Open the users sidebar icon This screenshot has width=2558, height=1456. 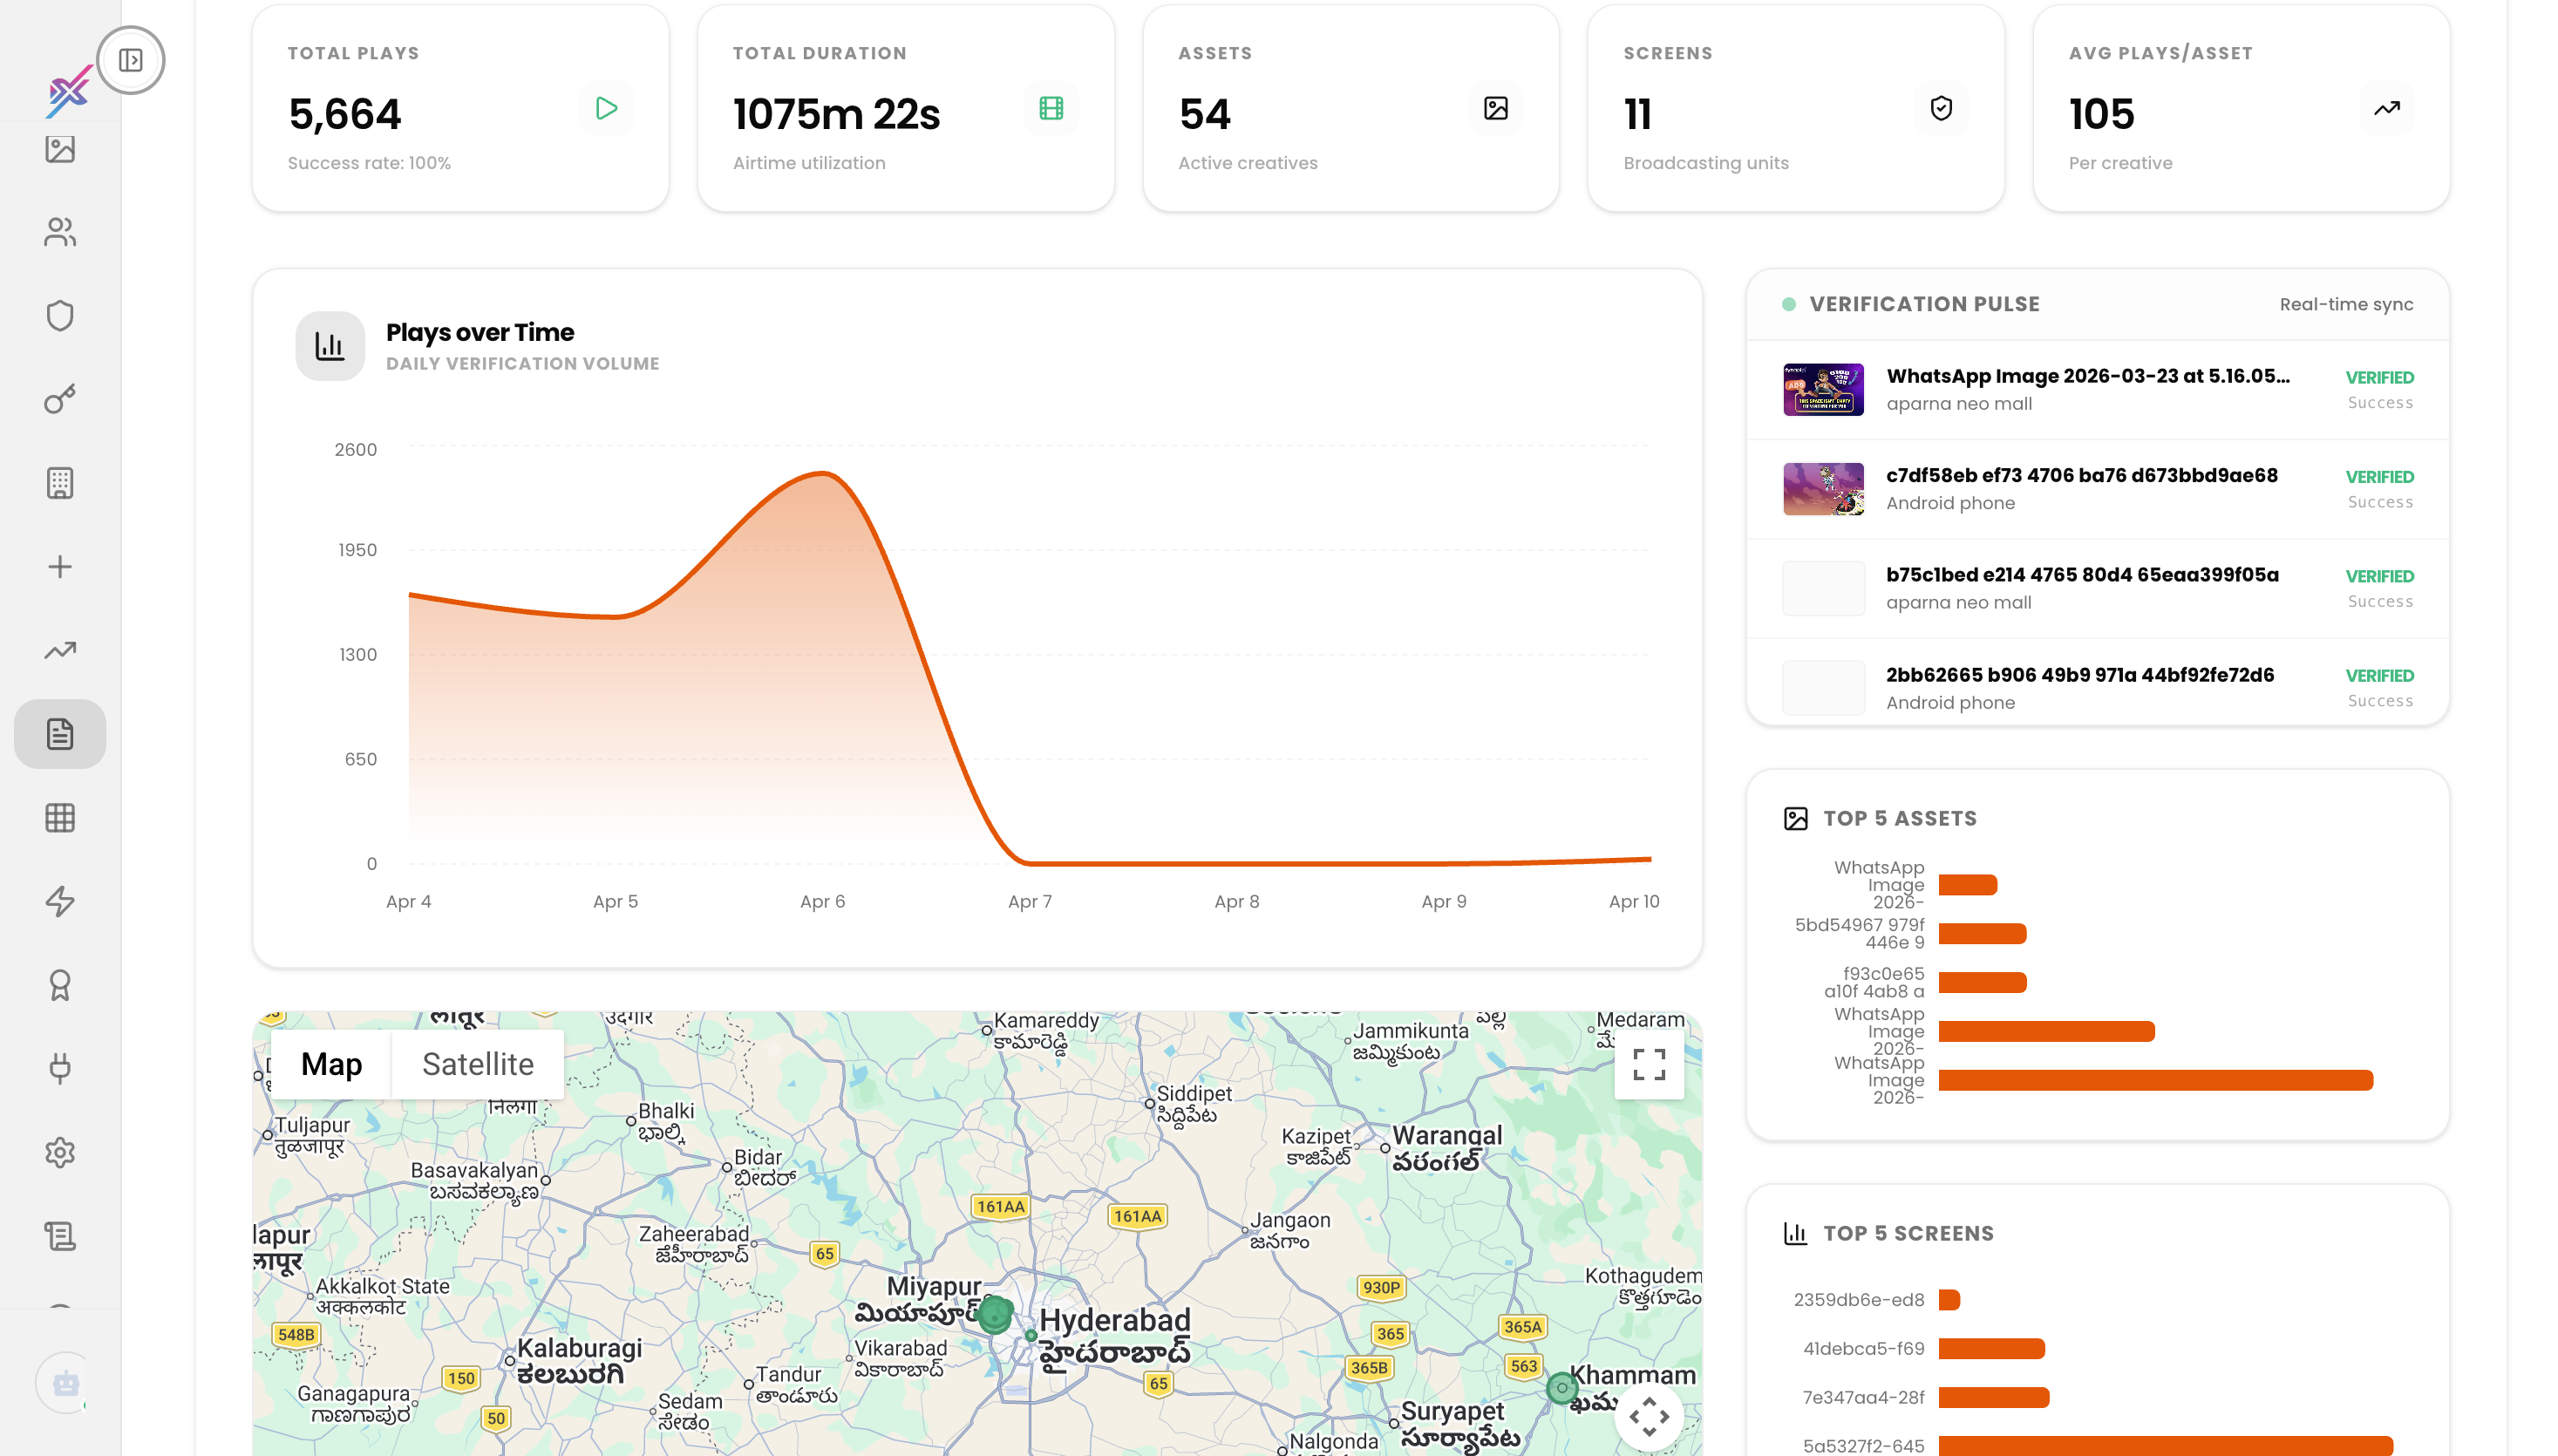tap(60, 232)
